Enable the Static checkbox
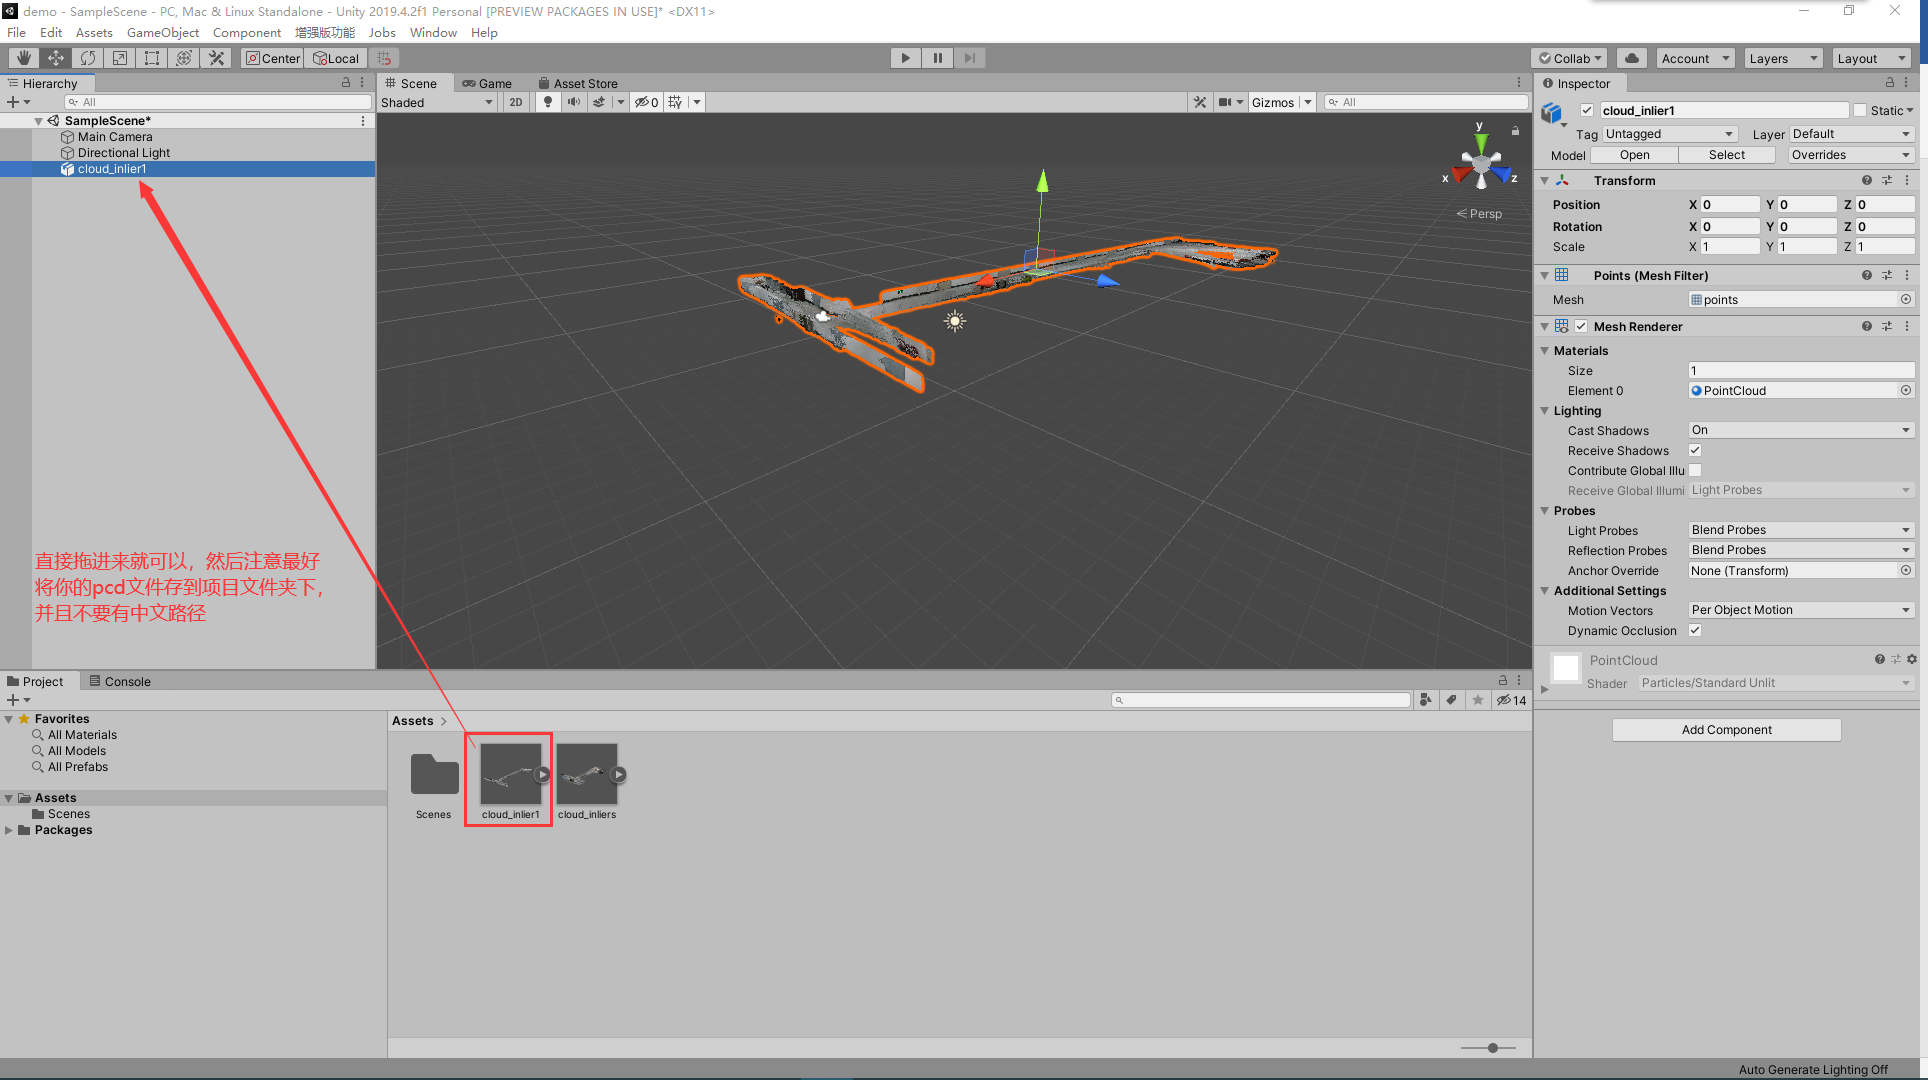The height and width of the screenshot is (1080, 1928). [1860, 111]
